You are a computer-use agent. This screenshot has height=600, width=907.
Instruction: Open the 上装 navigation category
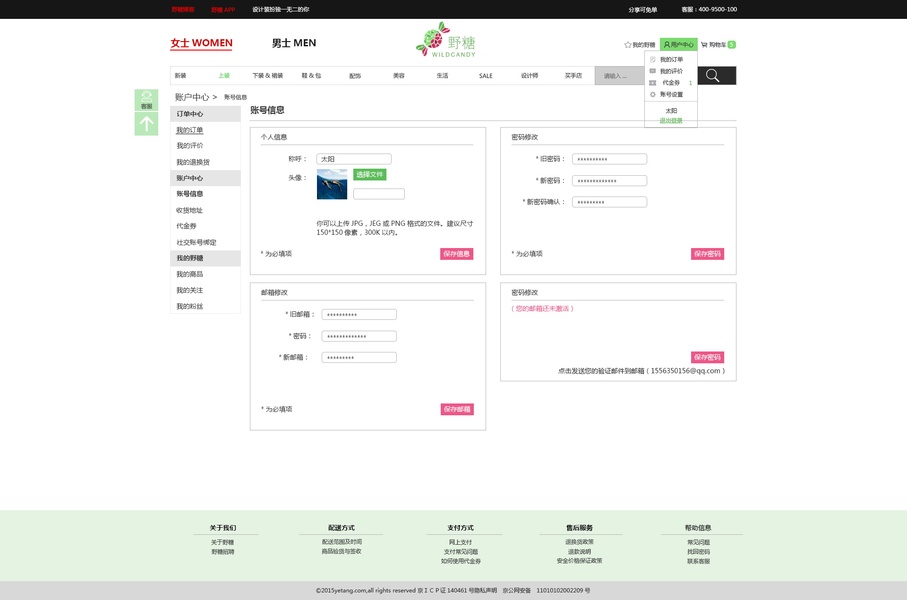click(x=224, y=76)
